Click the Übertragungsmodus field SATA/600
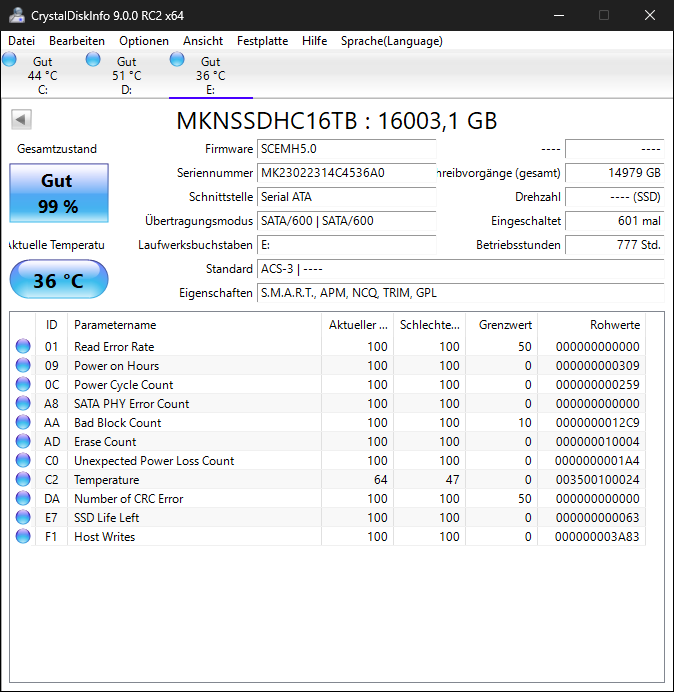This screenshot has height=692, width=674. (x=346, y=221)
